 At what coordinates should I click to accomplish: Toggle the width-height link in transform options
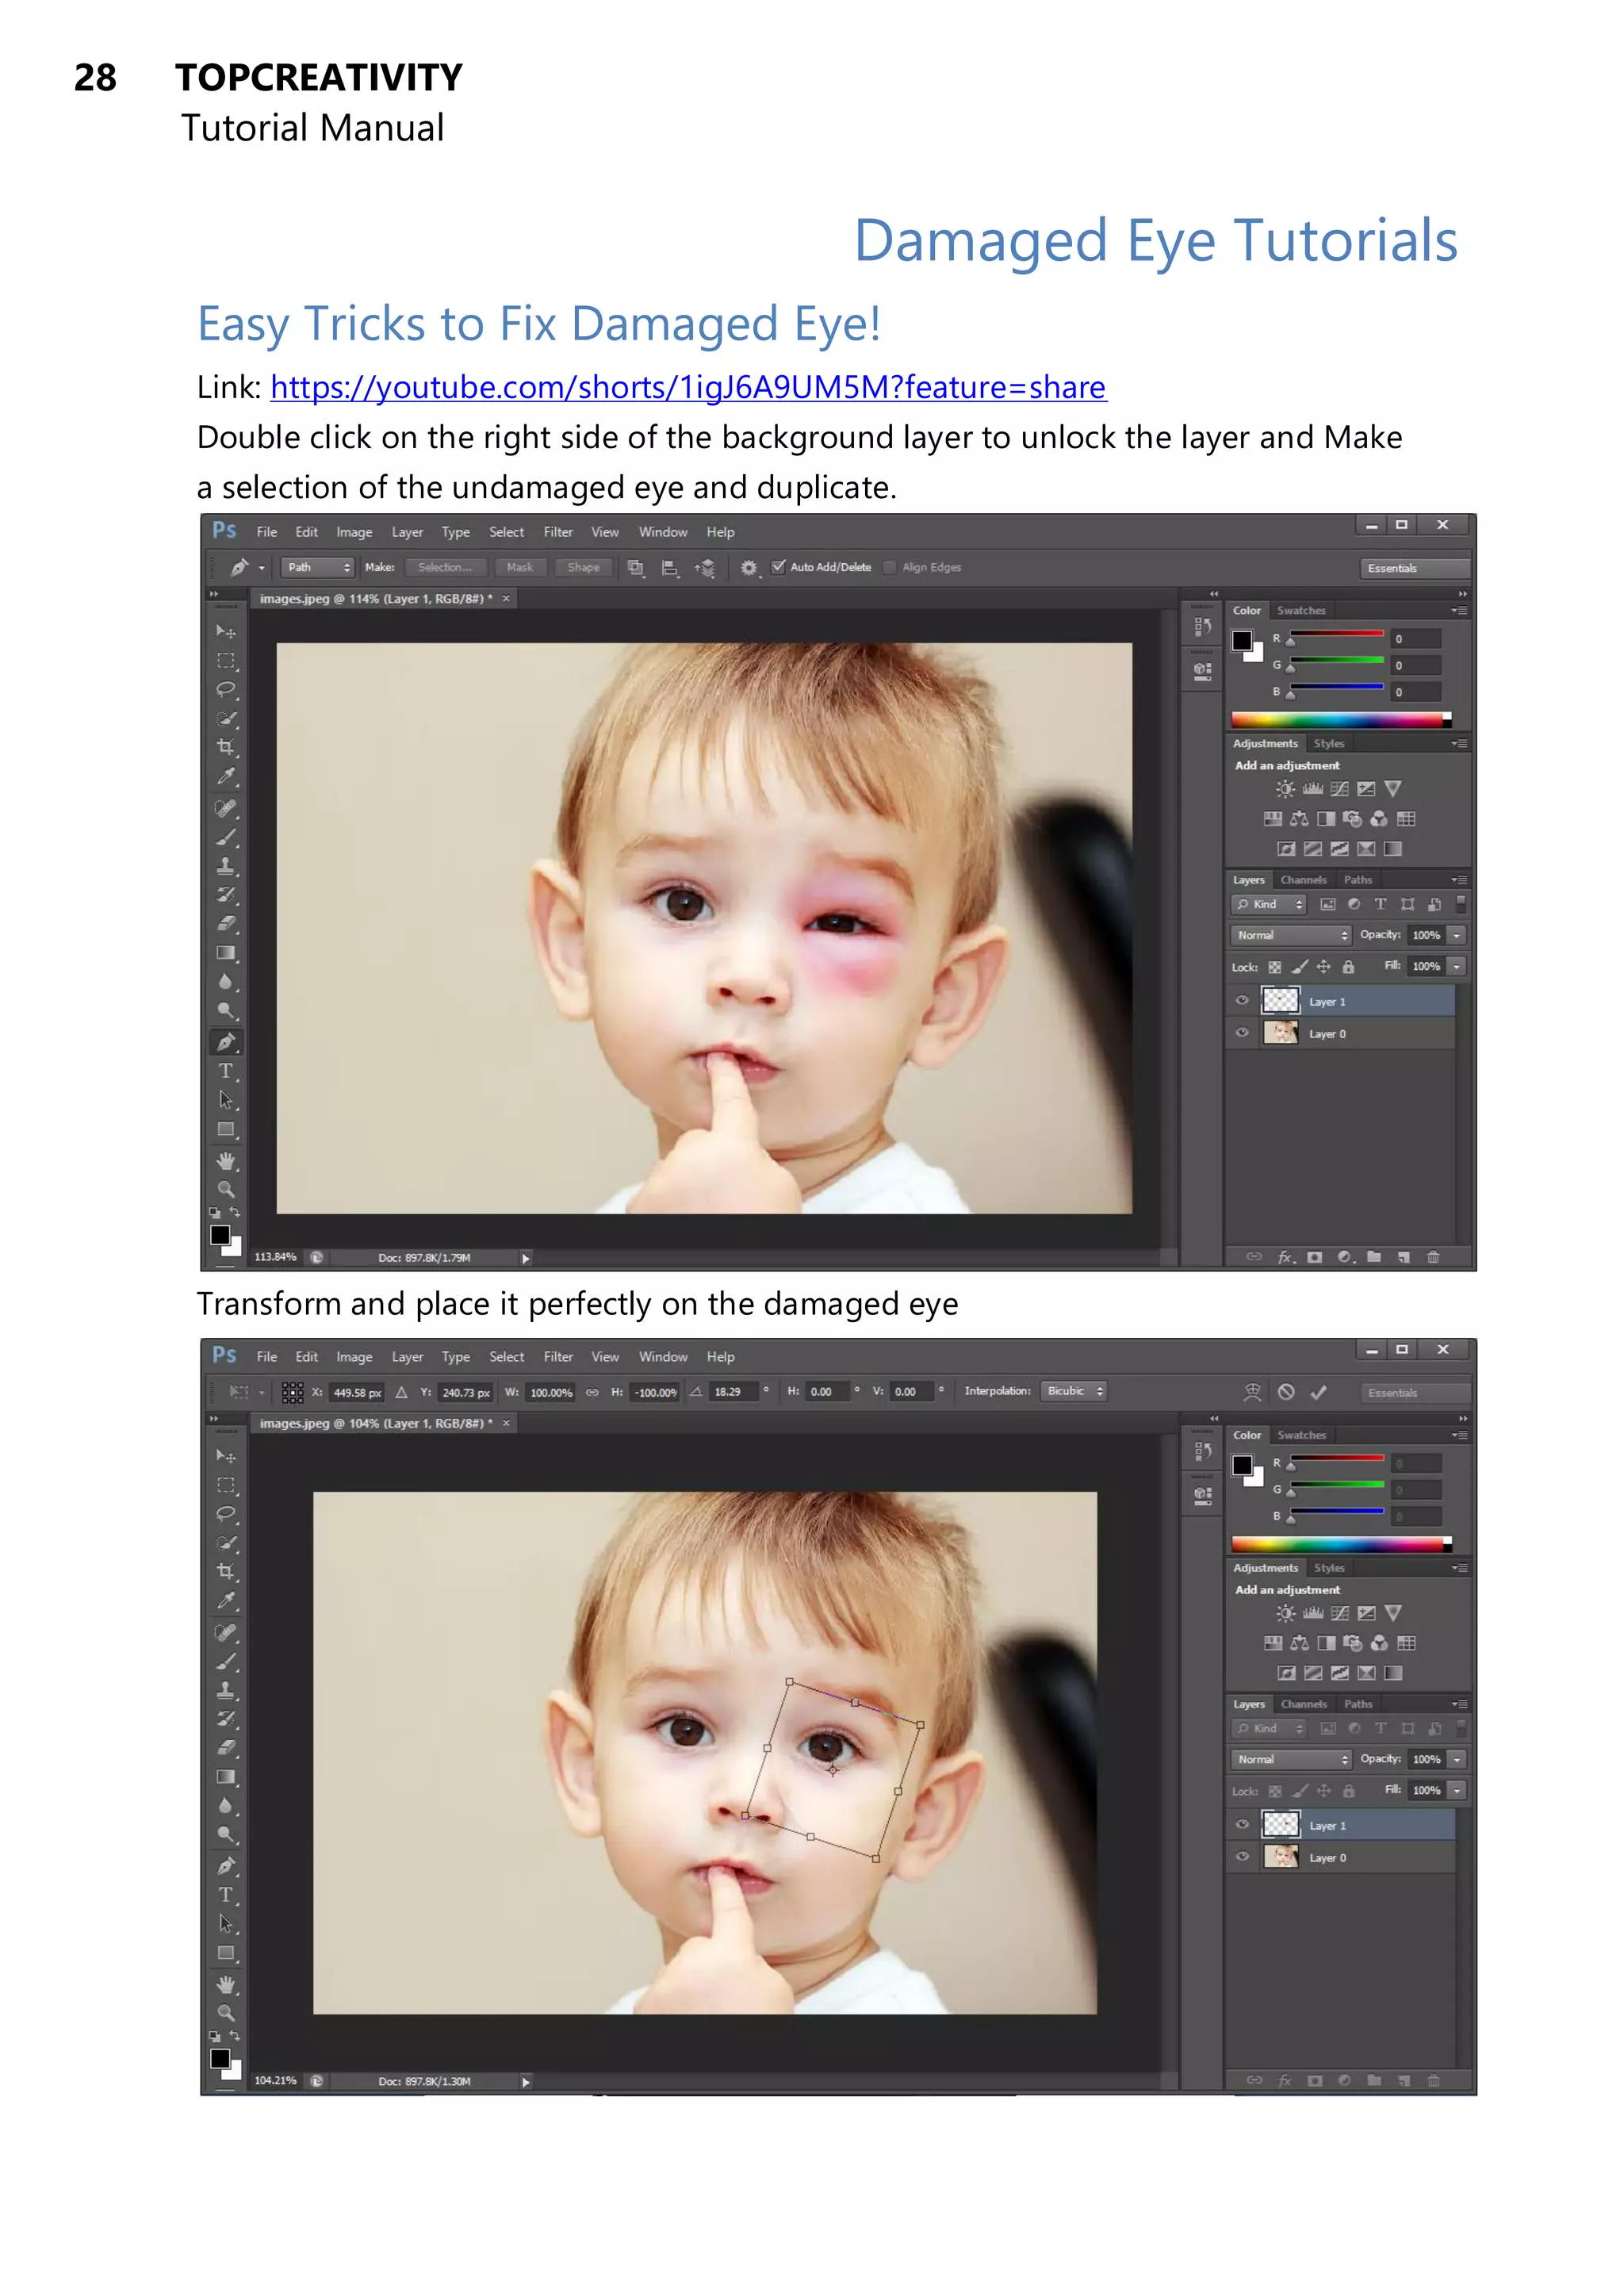click(x=592, y=1392)
